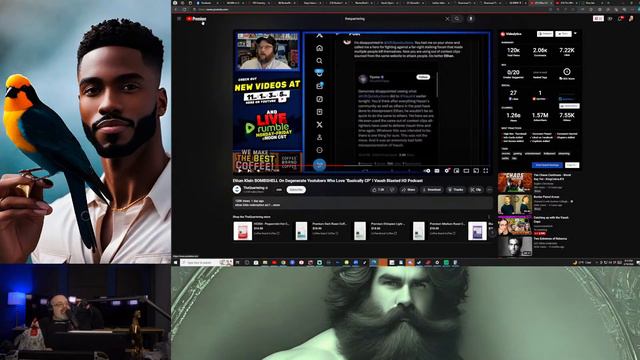
Task: Click the Follow button on quoted tweet
Action: click(423, 77)
